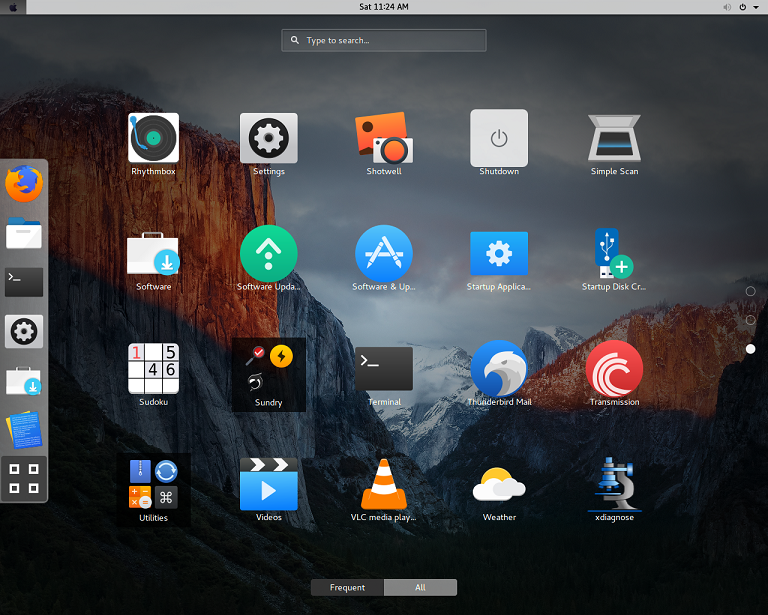The image size is (768, 615).
Task: Switch to the Frequent tab
Action: [x=347, y=587]
